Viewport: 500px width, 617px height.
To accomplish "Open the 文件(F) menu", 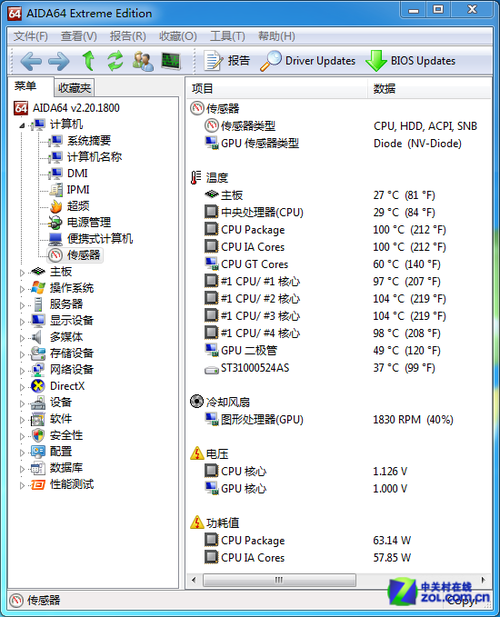I will 30,37.
